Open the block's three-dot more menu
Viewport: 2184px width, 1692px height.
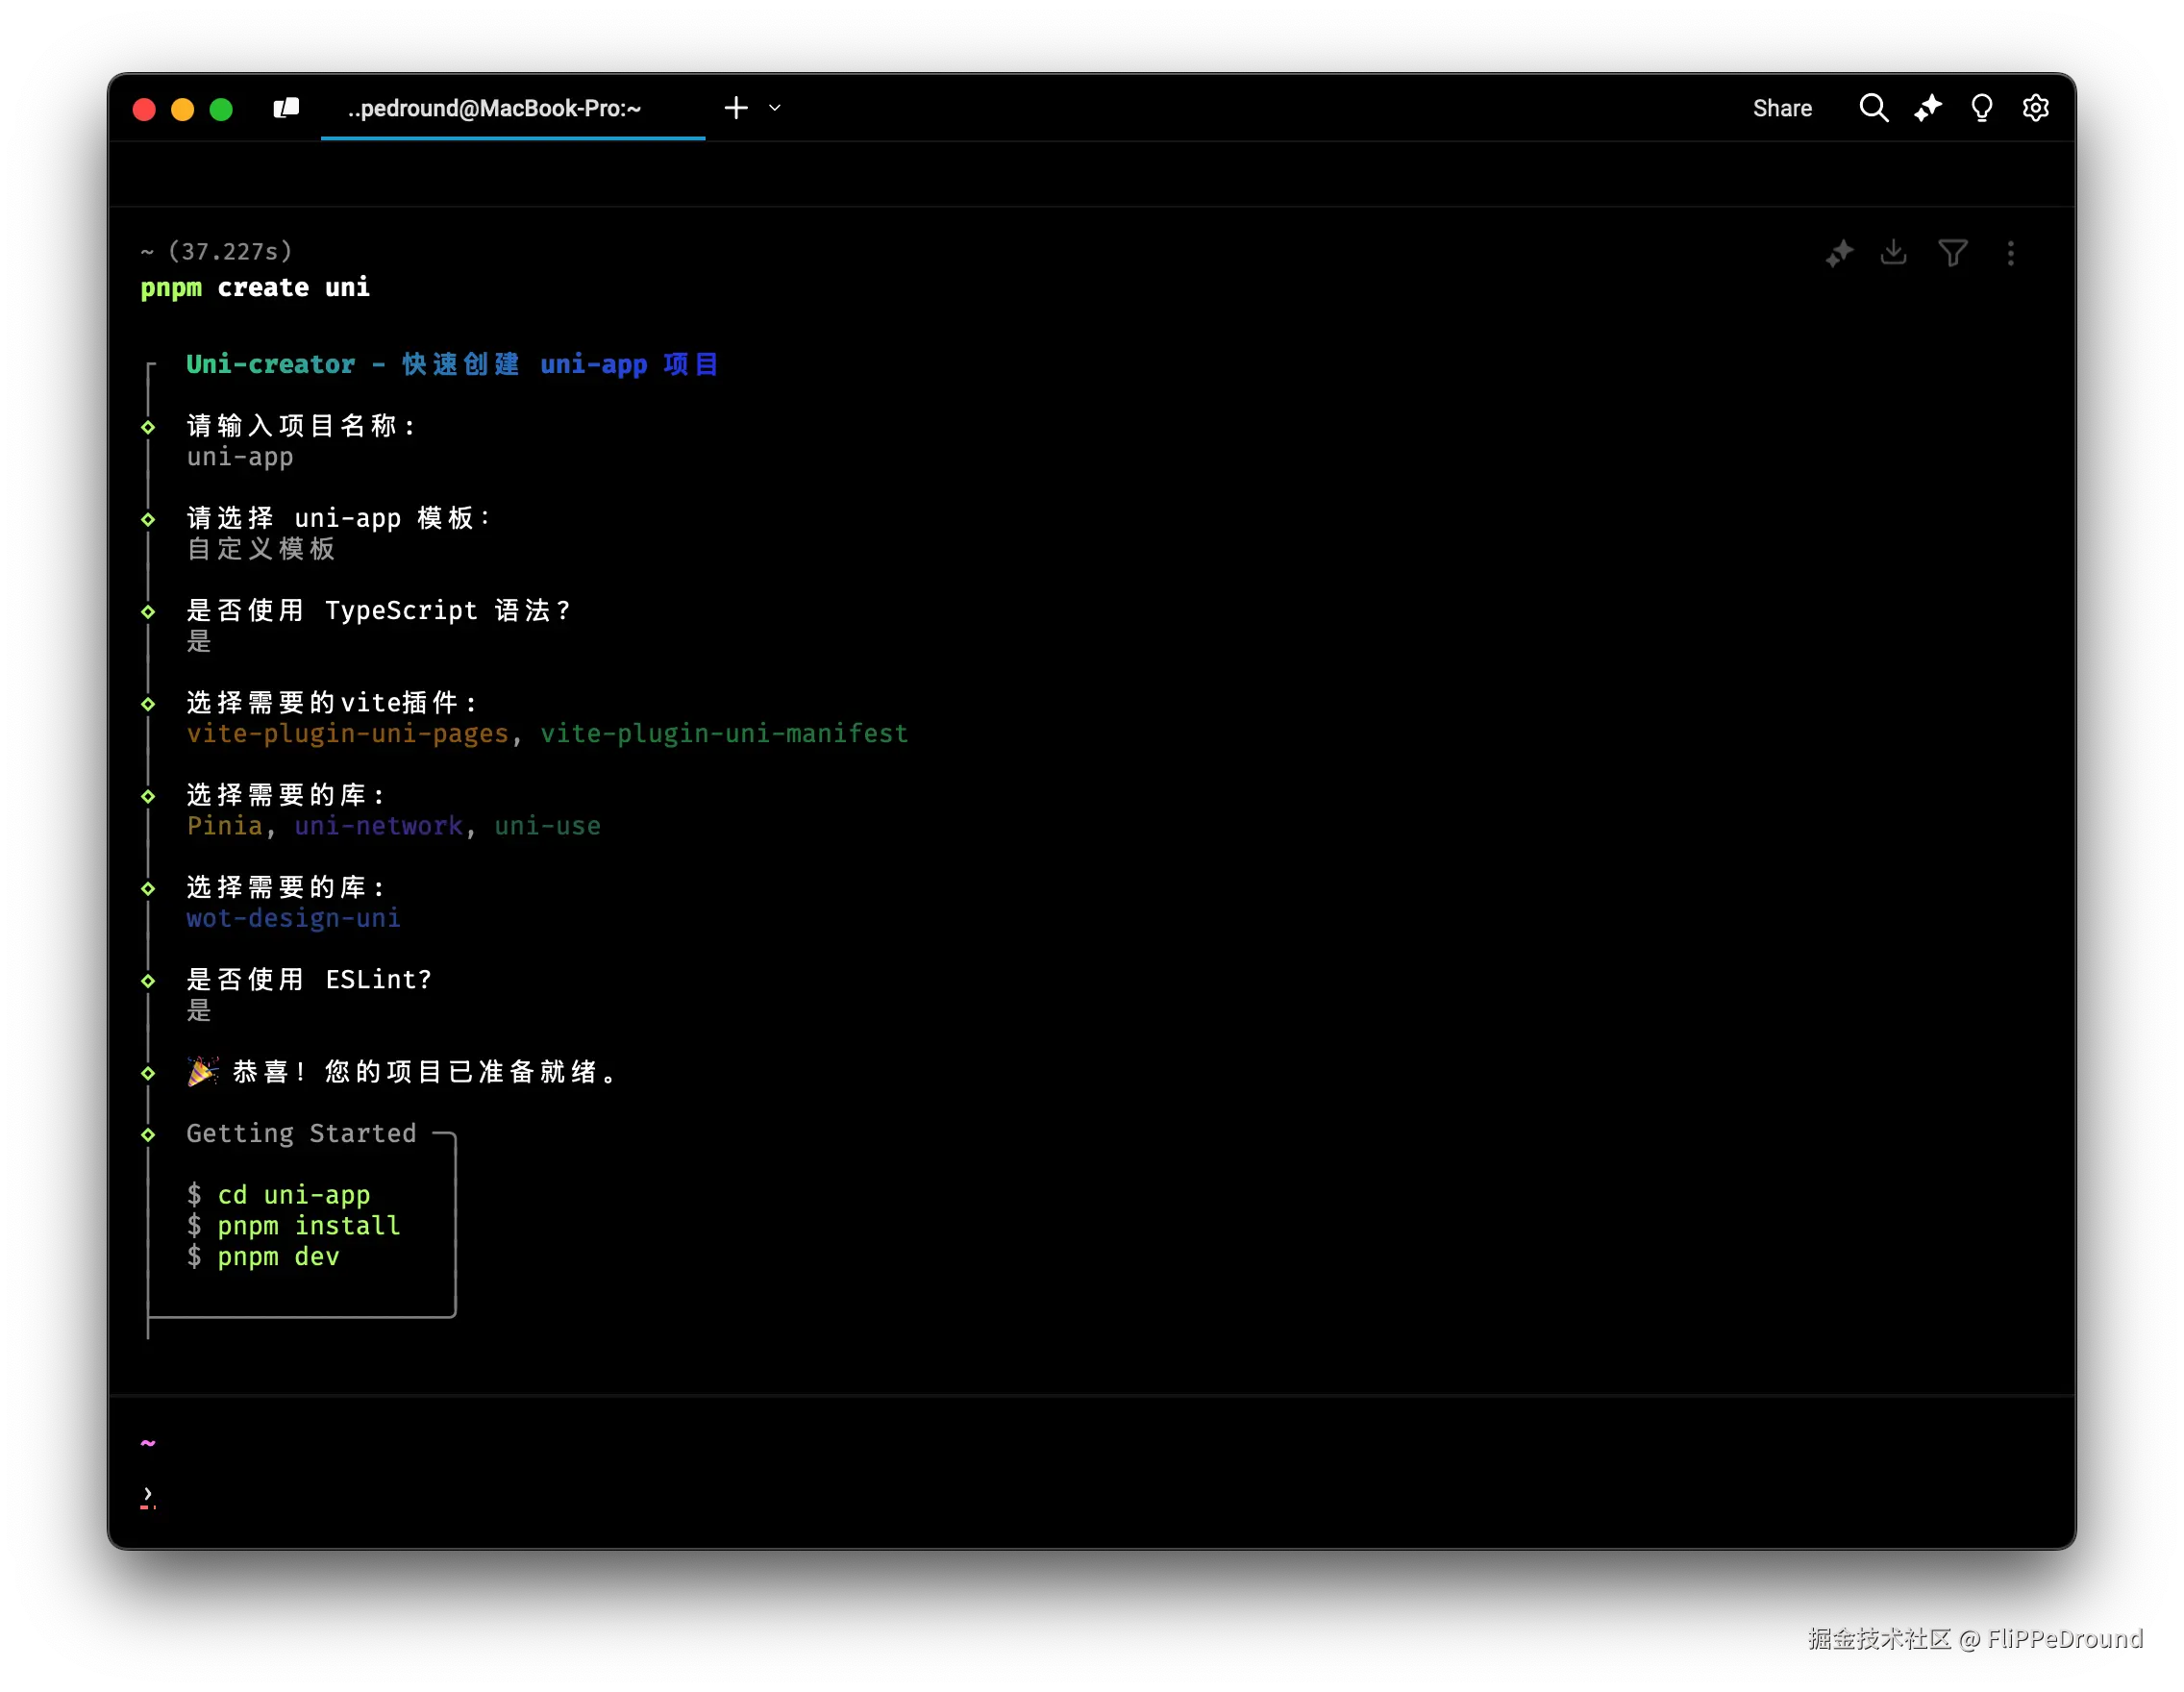[x=2010, y=253]
